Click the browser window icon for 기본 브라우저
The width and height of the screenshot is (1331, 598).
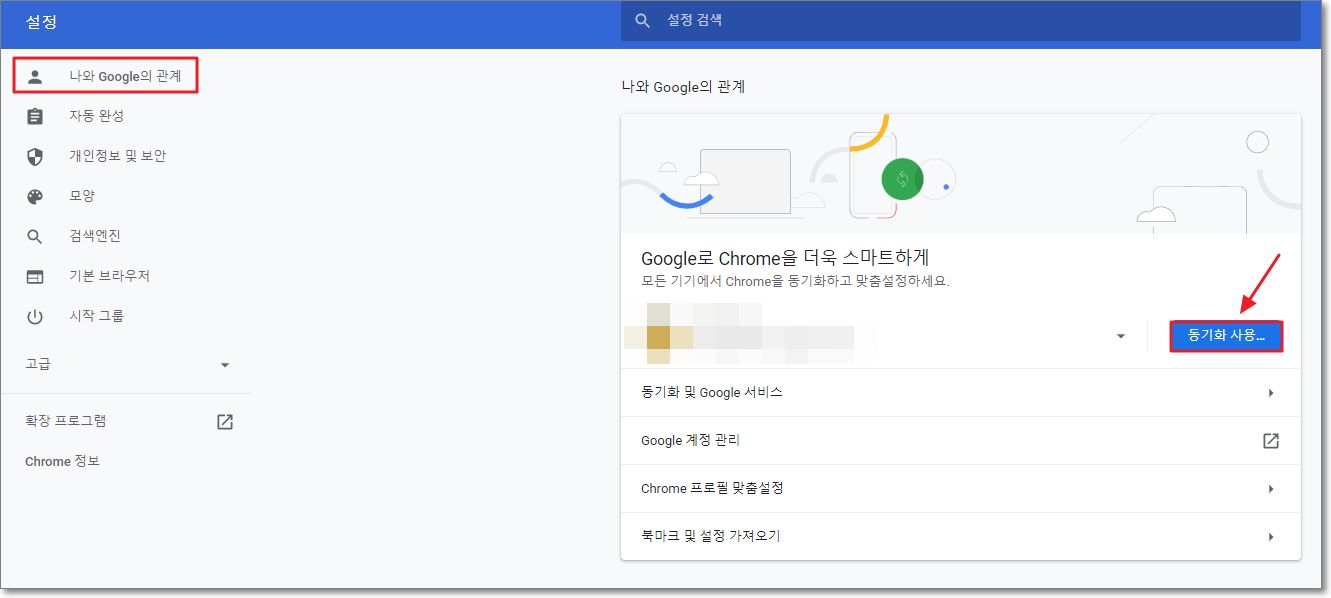35,276
